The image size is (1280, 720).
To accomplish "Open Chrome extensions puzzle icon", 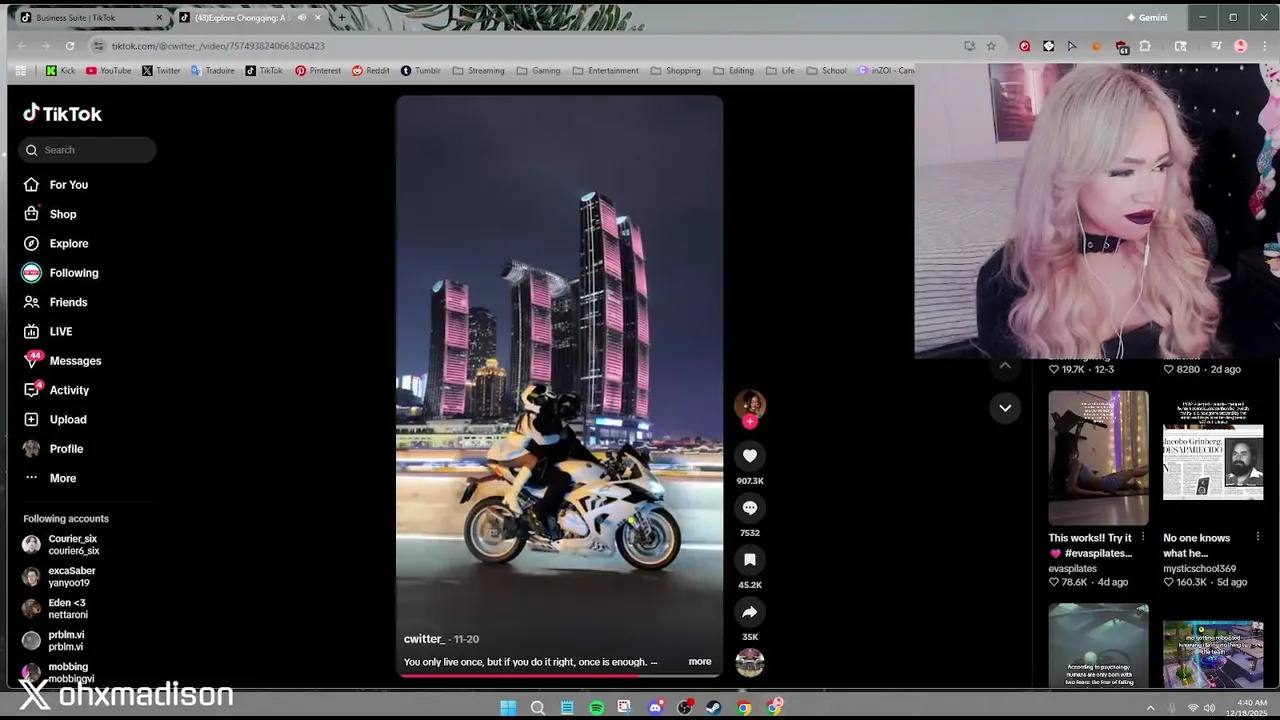I will pyautogui.click(x=1145, y=46).
